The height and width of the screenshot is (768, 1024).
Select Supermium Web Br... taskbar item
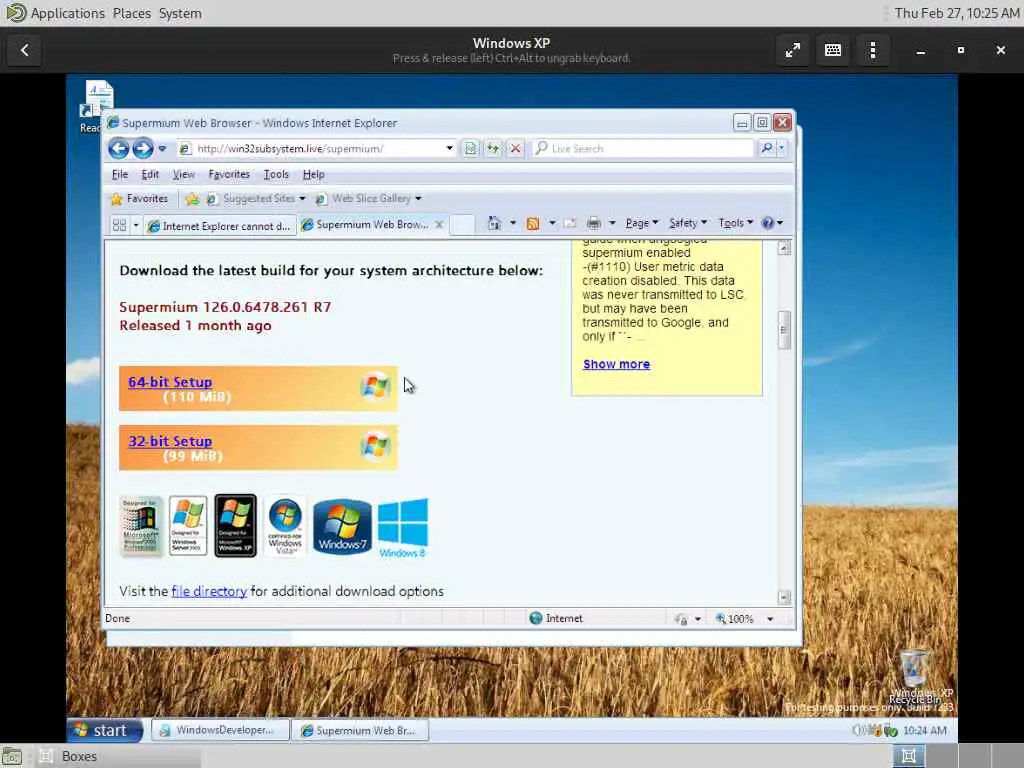360,730
